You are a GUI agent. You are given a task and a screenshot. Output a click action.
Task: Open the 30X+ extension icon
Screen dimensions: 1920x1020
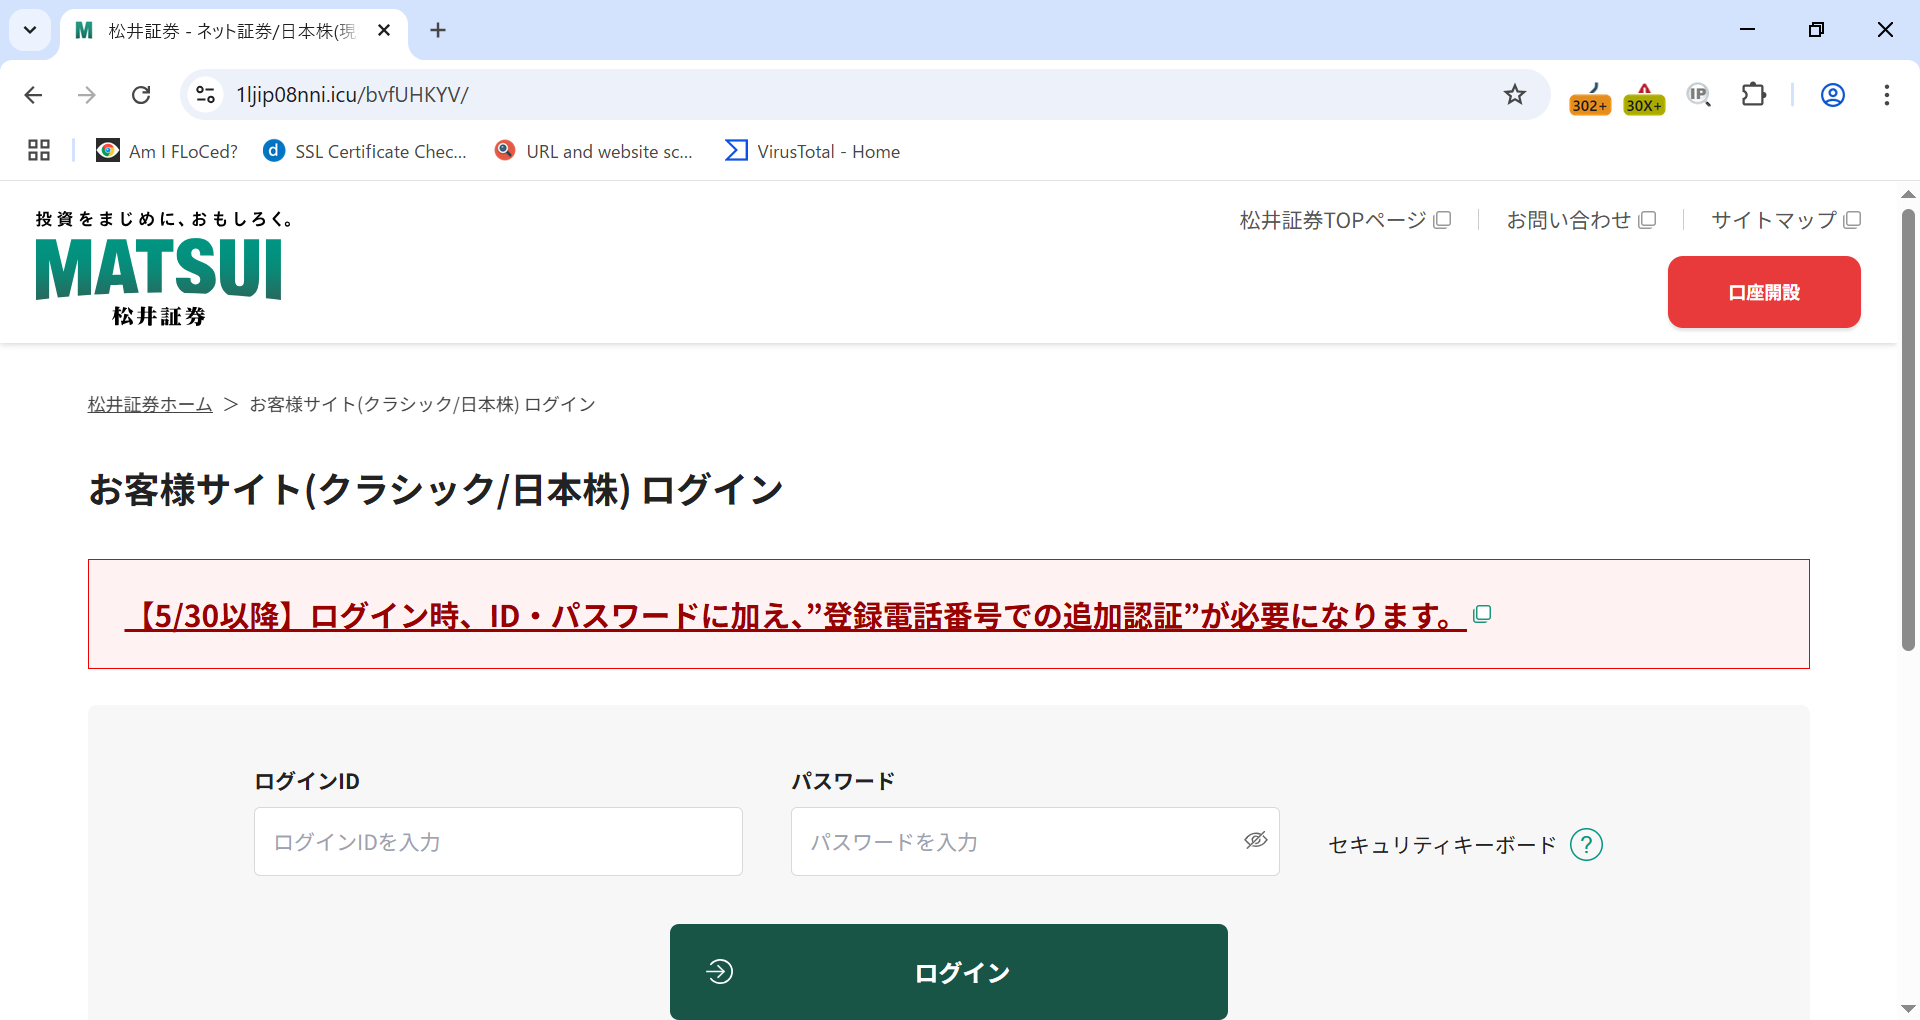coord(1644,98)
